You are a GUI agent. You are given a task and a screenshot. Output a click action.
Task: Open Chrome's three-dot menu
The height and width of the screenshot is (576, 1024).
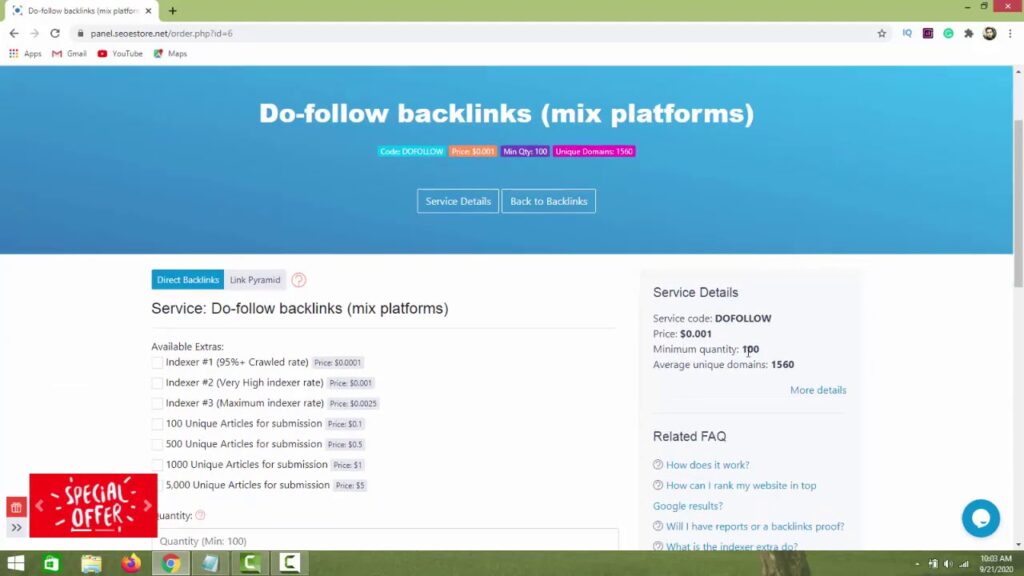tap(1010, 33)
